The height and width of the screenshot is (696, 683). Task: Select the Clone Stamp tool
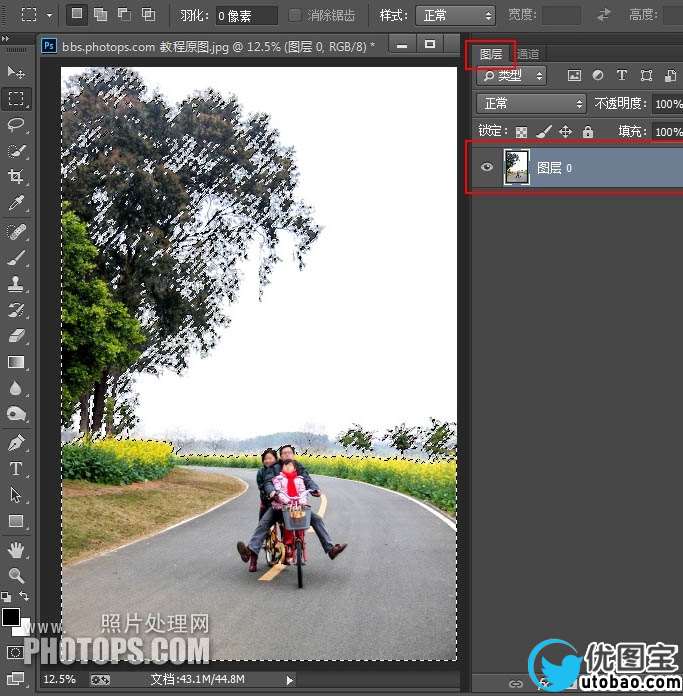16,284
